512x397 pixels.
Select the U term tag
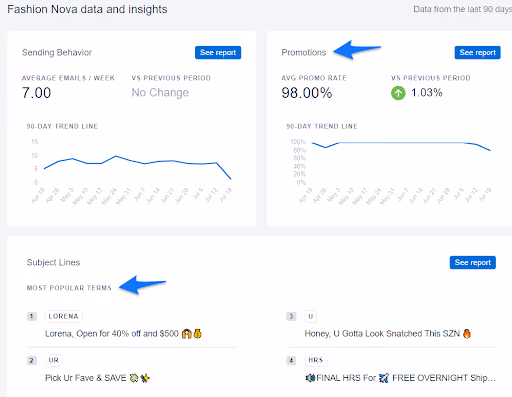point(311,316)
